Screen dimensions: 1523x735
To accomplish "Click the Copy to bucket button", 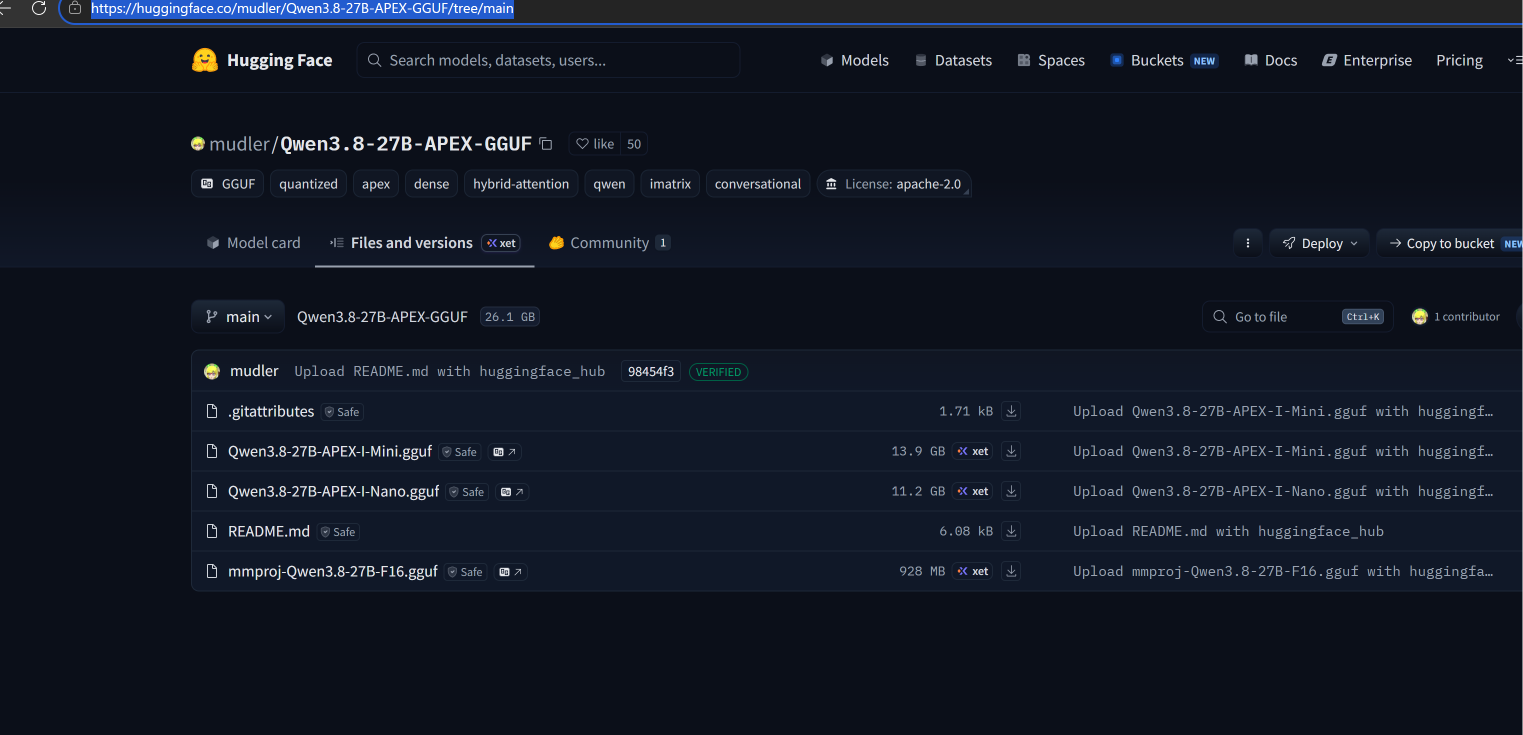I will (1450, 243).
